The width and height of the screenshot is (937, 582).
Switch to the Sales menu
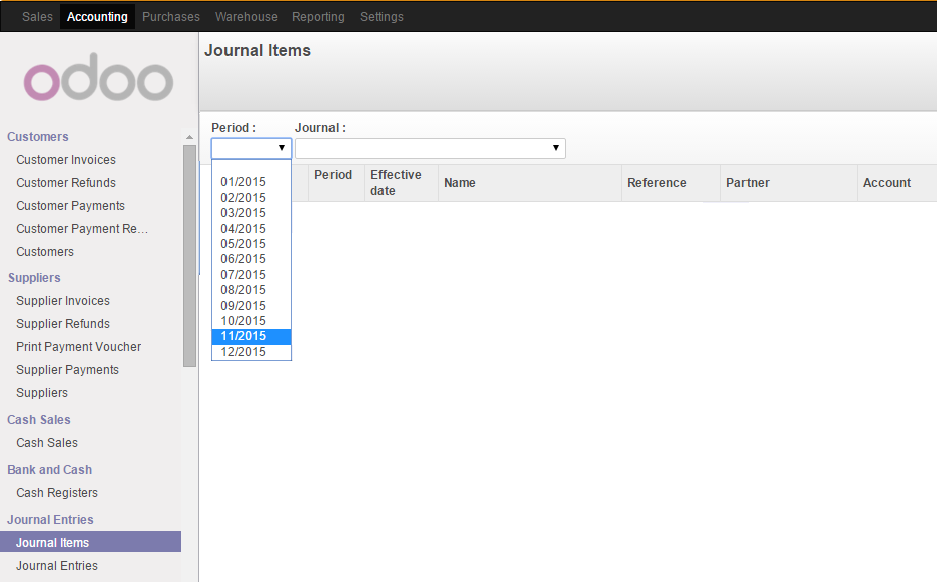37,16
